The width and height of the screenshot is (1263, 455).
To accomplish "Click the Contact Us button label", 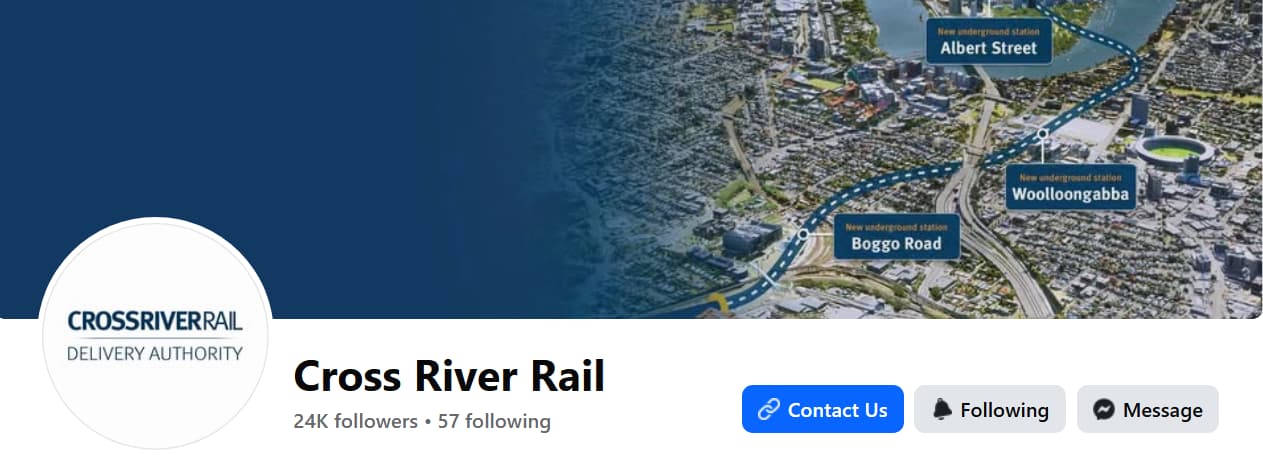I will coord(838,410).
